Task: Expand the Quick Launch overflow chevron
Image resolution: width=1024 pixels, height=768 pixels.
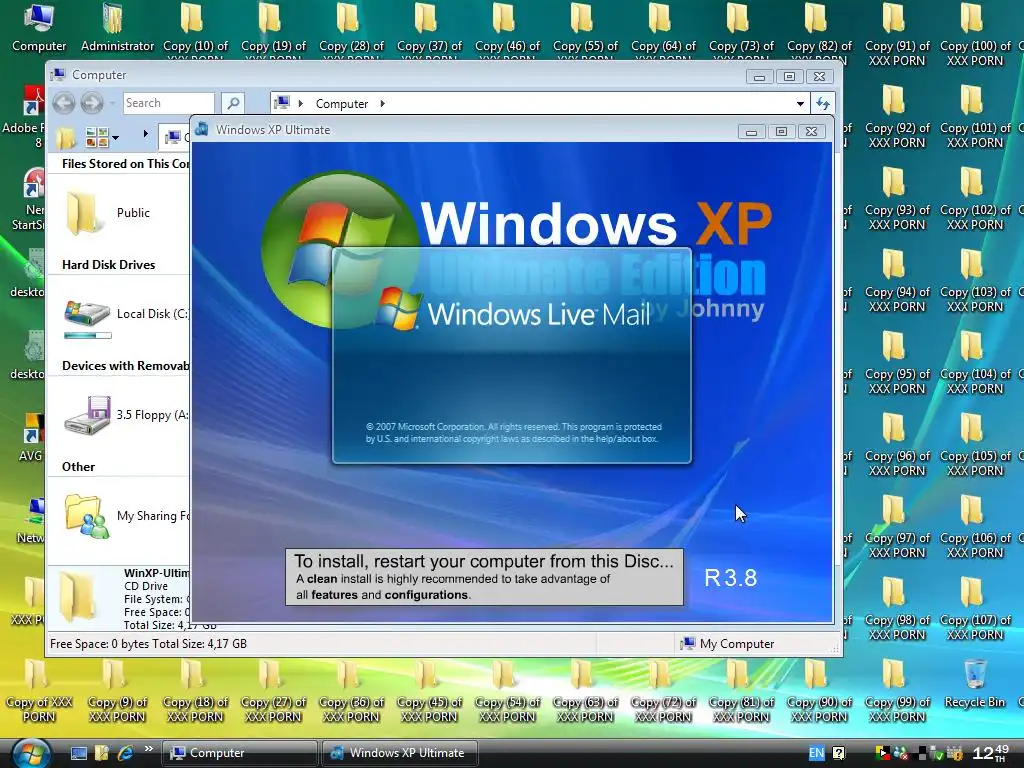Action: (x=149, y=749)
